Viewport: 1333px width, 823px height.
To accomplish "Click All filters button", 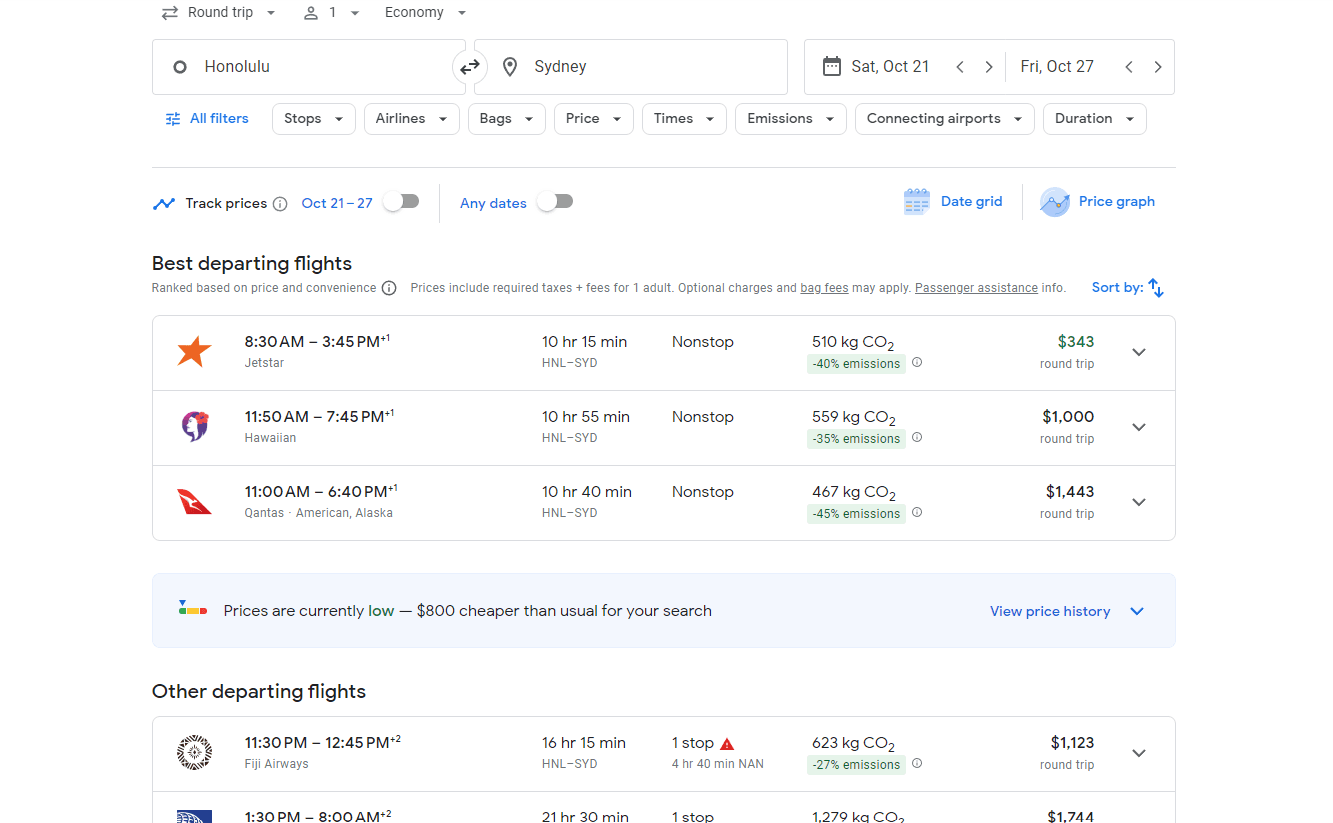I will tap(207, 119).
